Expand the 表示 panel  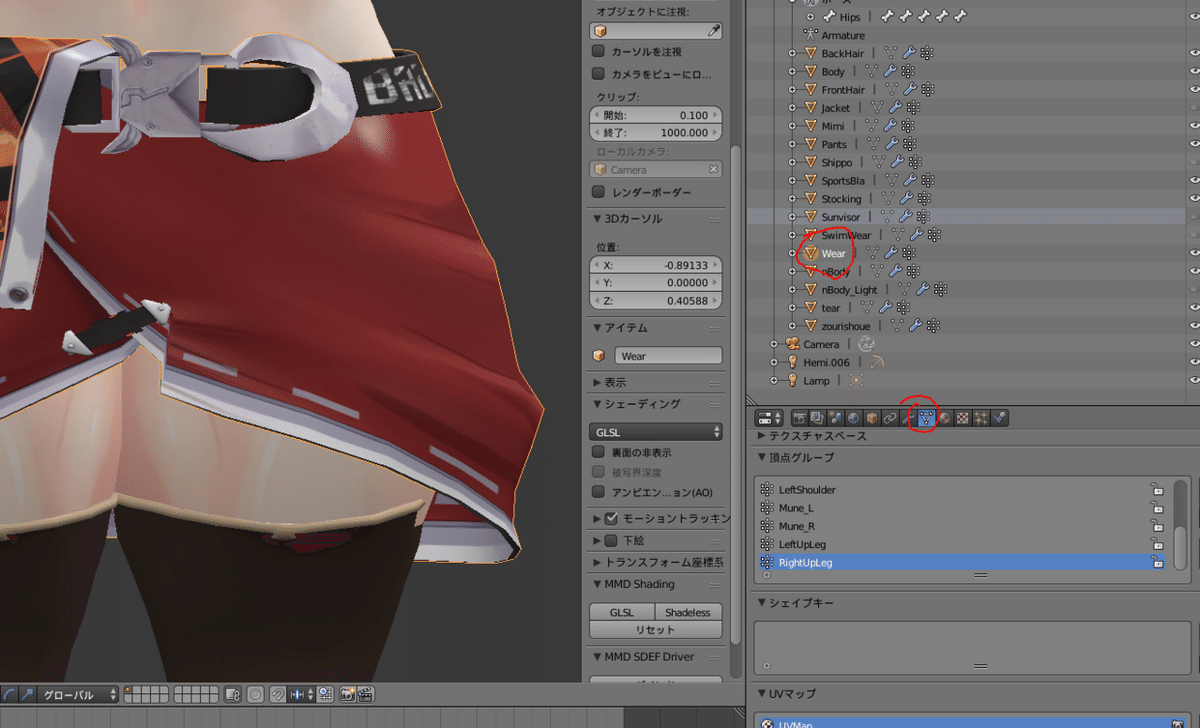[597, 382]
